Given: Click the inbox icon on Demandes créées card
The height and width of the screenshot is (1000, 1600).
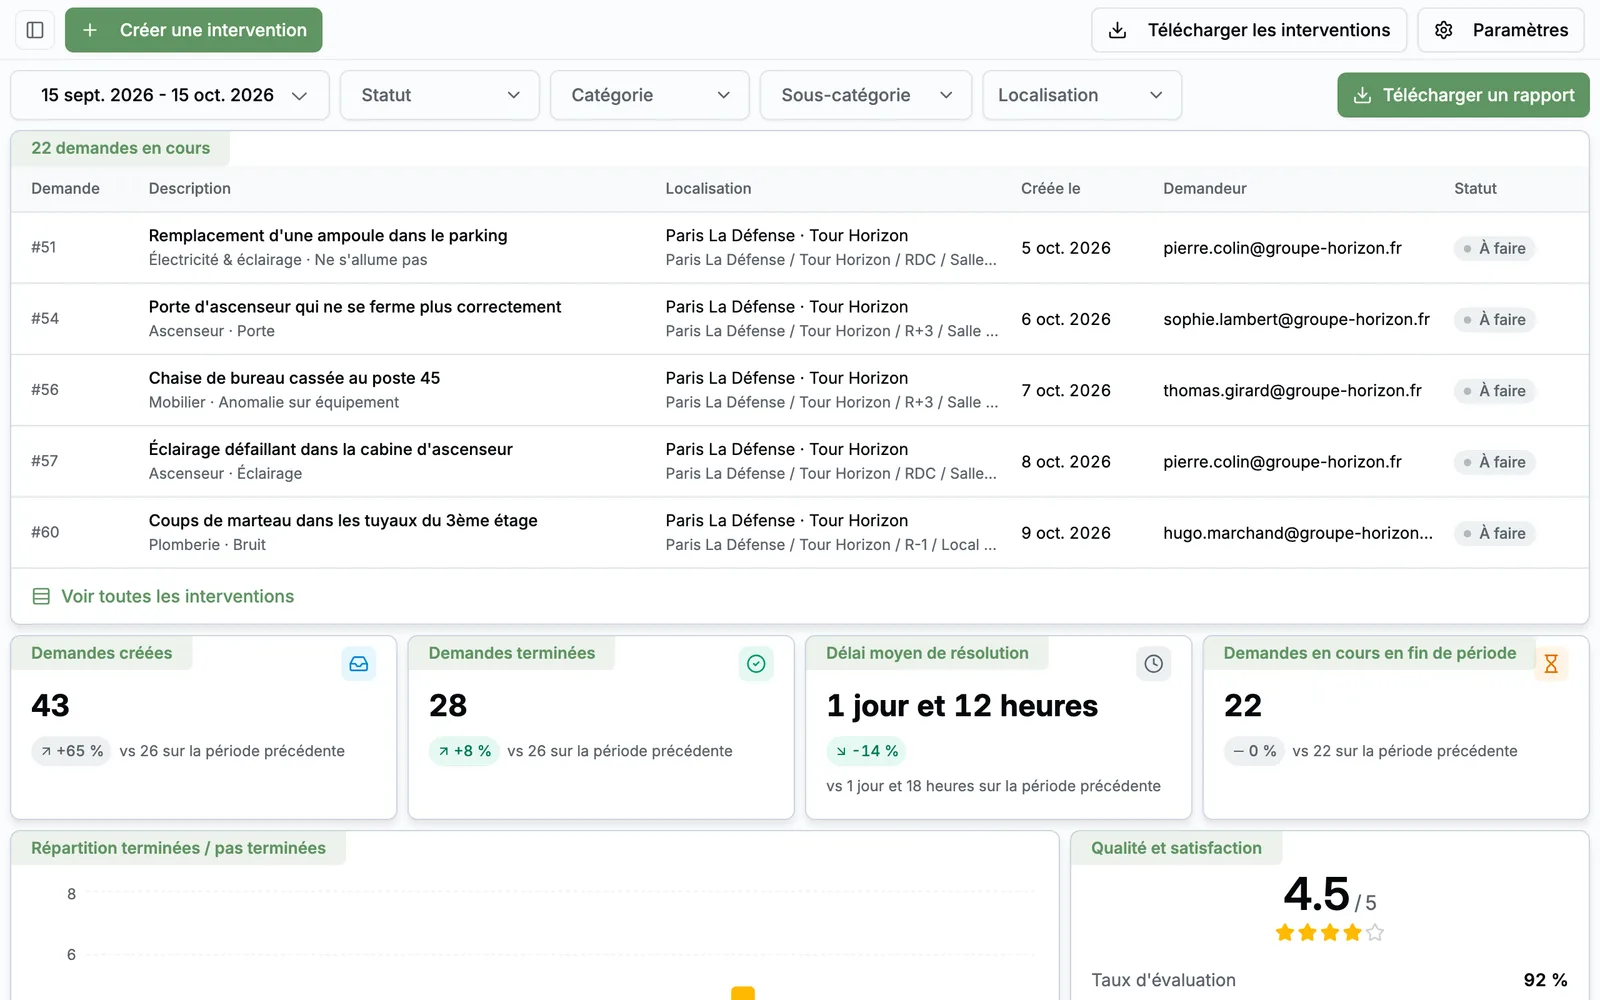Looking at the screenshot, I should click(359, 664).
